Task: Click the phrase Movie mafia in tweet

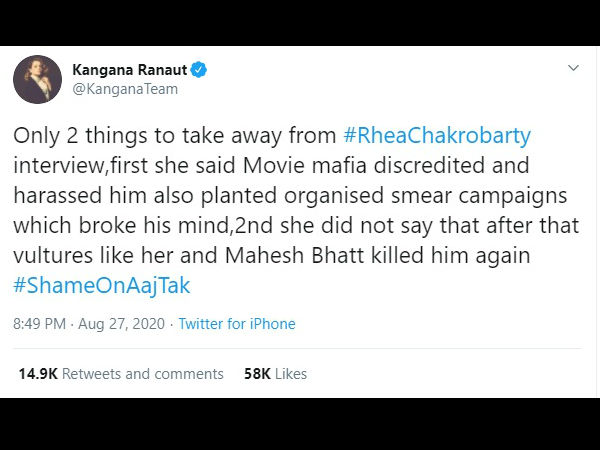Action: tap(305, 165)
